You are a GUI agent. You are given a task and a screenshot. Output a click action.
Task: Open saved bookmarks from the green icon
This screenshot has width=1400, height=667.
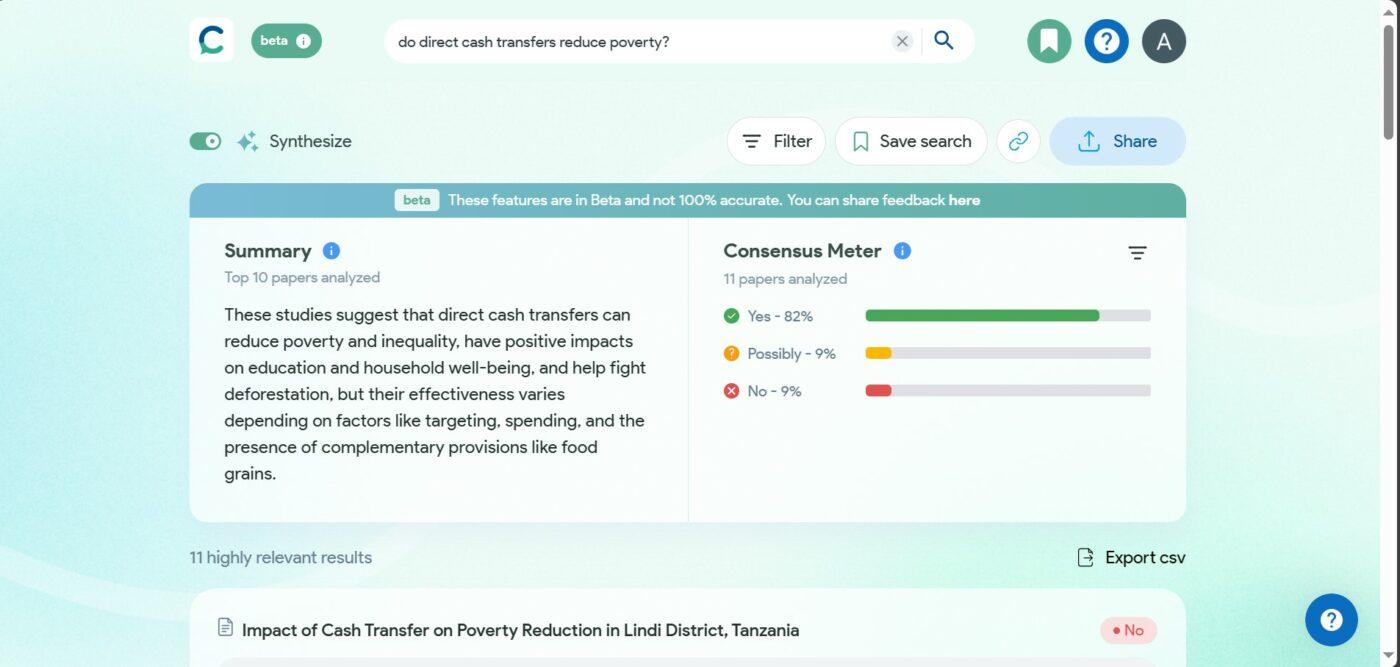pos(1049,41)
